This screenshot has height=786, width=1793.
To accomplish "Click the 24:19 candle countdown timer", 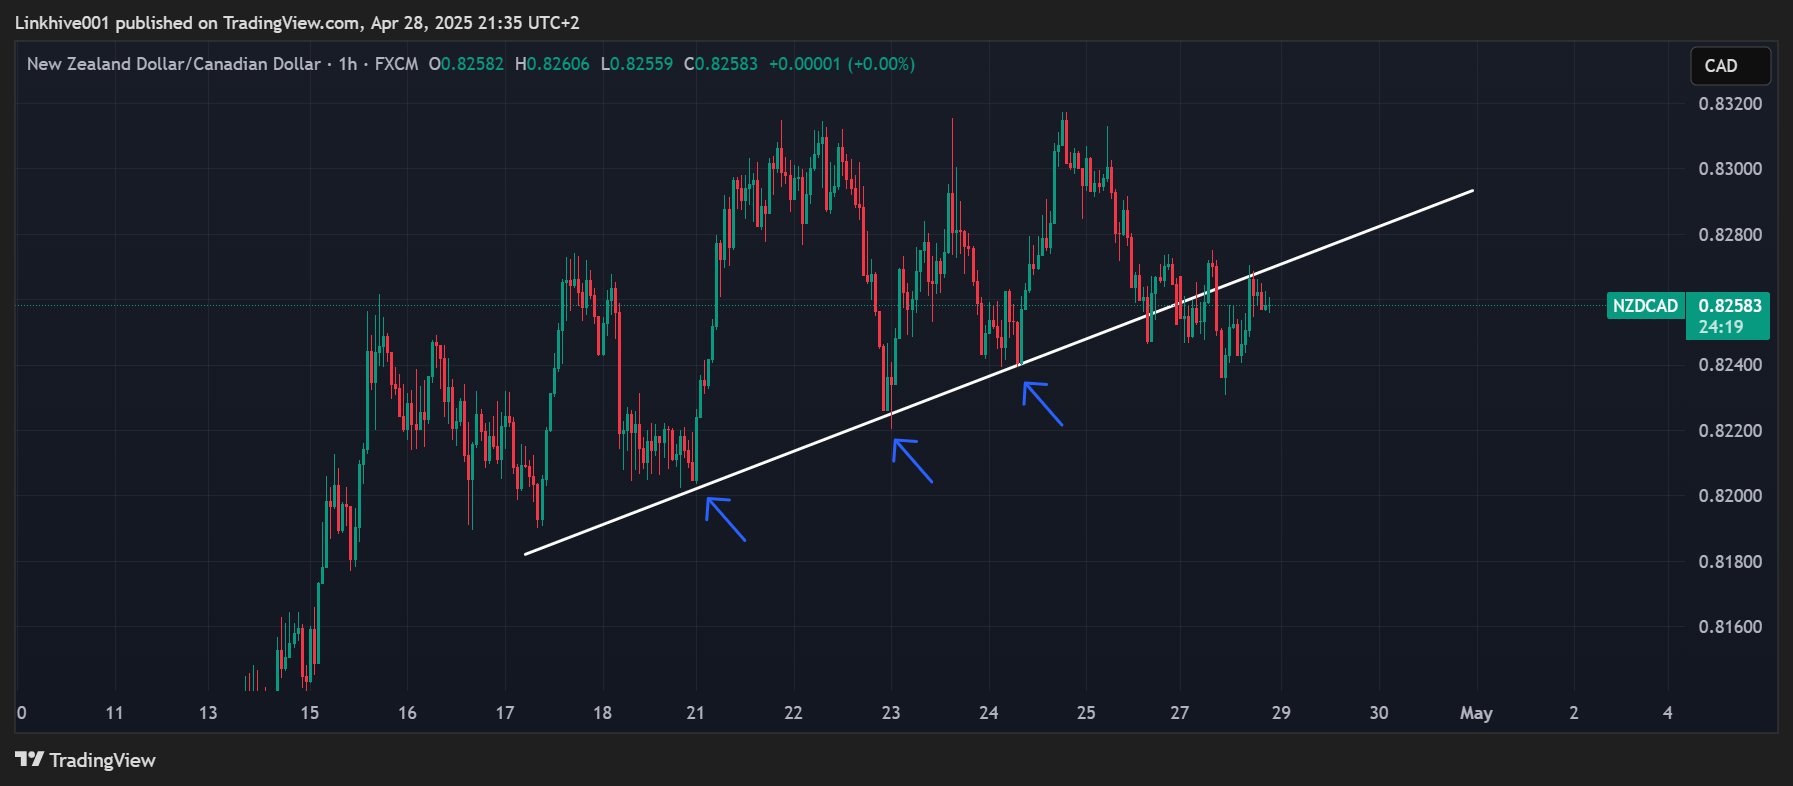I will (x=1720, y=327).
